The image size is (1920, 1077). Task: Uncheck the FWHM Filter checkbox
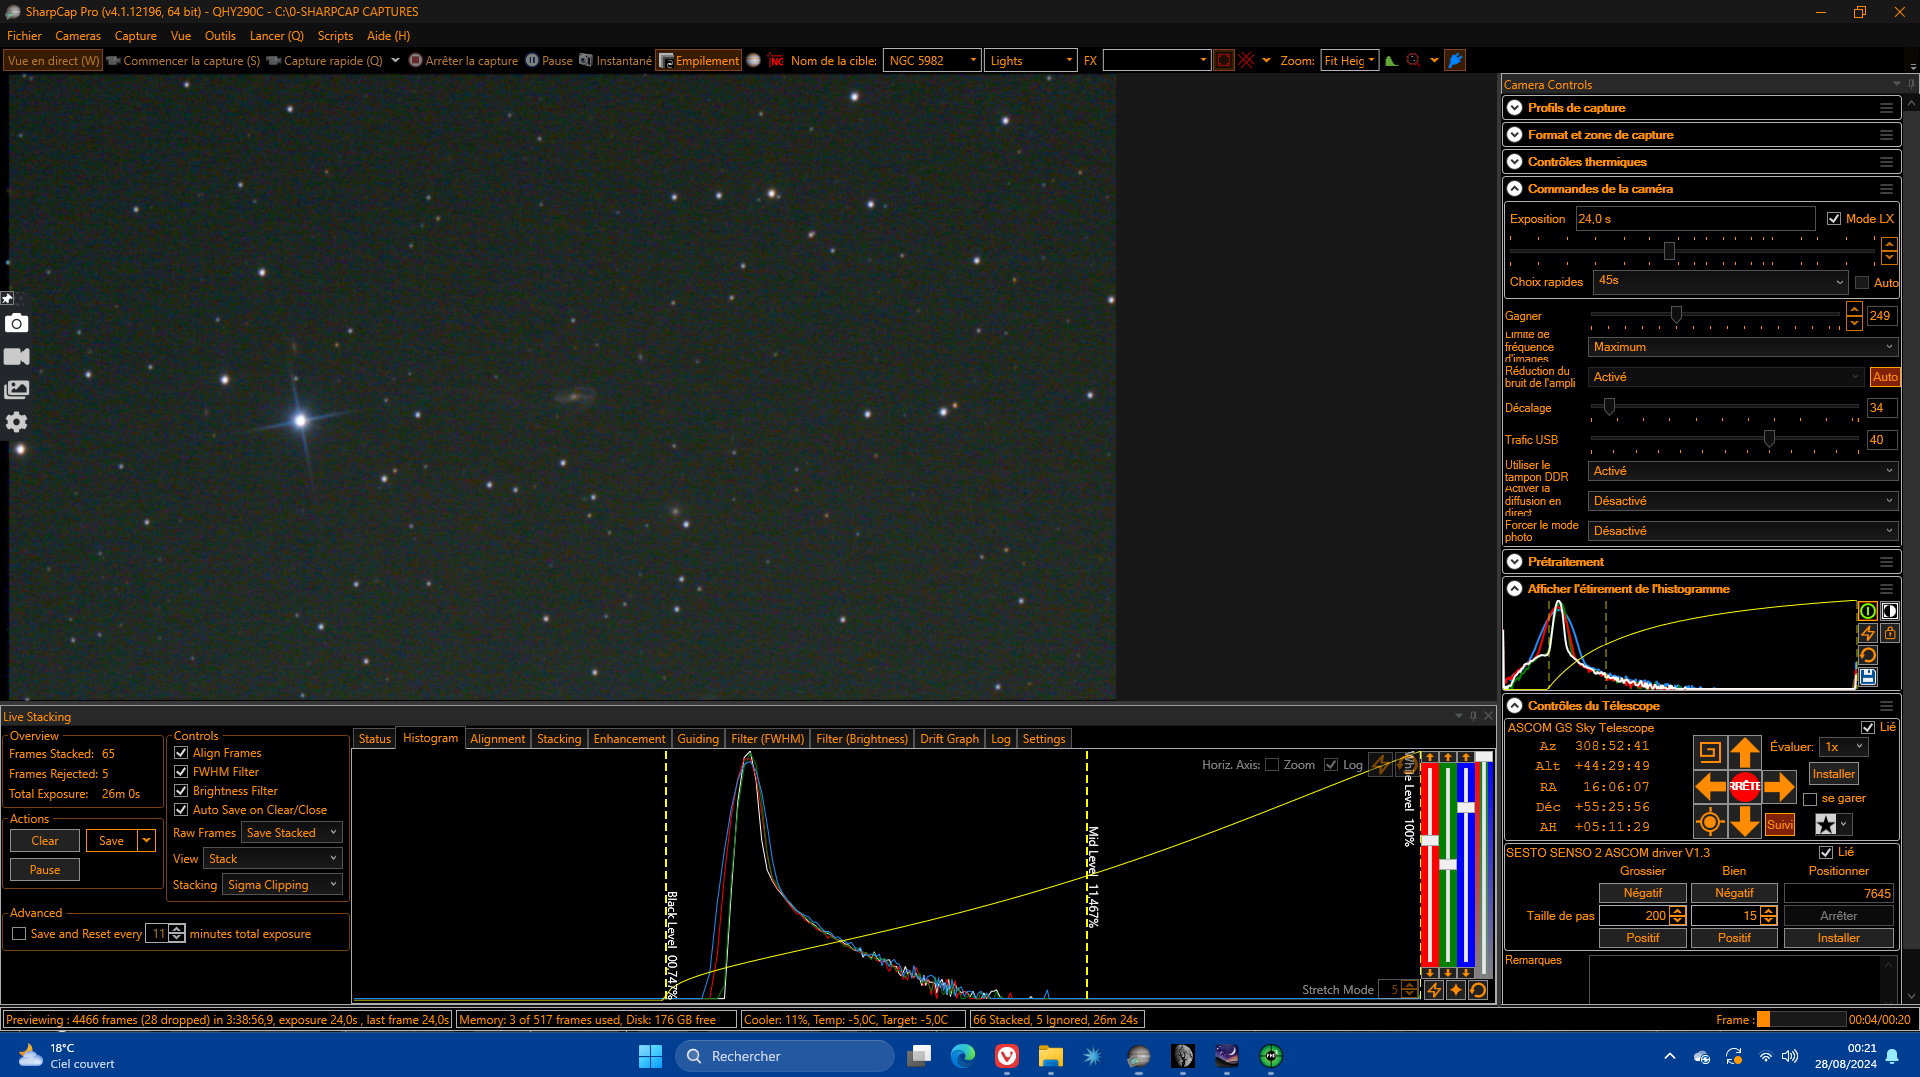(x=181, y=772)
